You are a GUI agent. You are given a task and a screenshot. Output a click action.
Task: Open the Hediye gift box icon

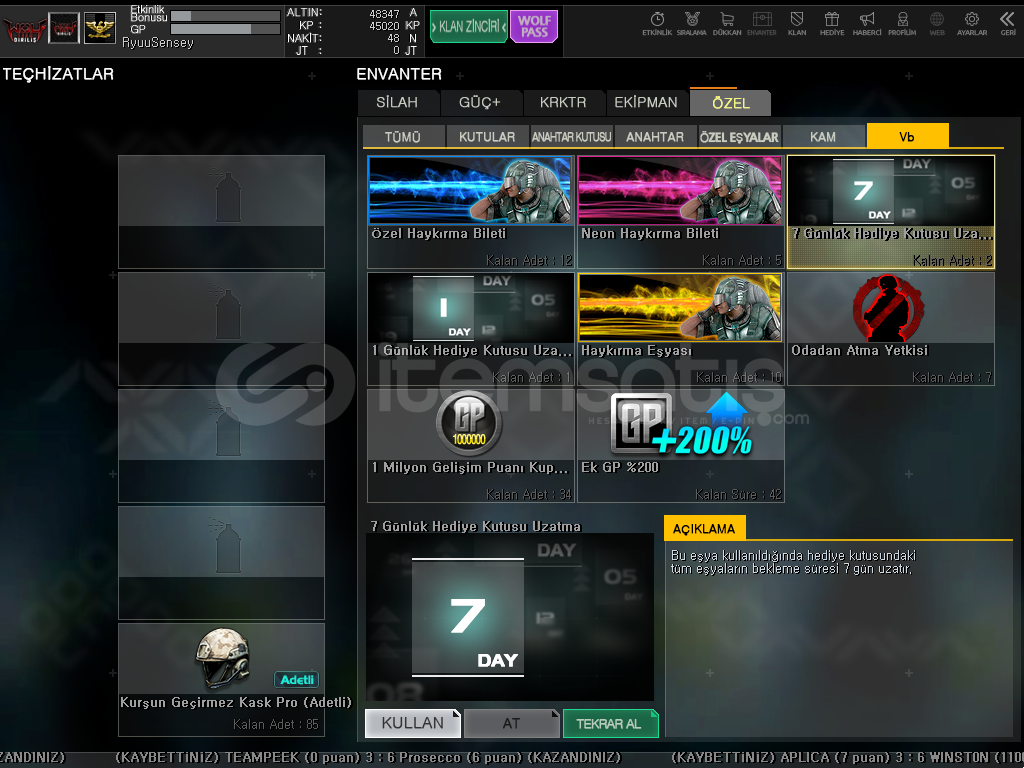(832, 23)
